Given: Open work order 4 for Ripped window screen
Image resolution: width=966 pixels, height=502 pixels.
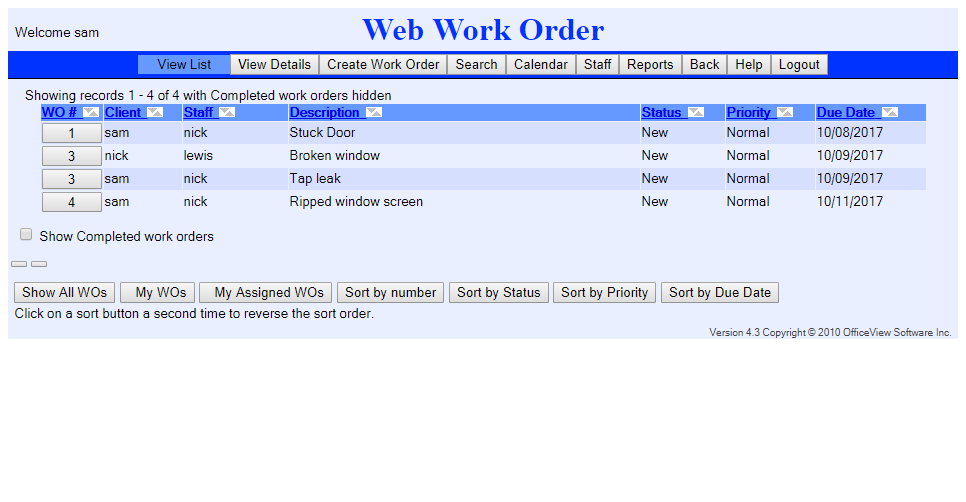Looking at the screenshot, I should [x=71, y=202].
